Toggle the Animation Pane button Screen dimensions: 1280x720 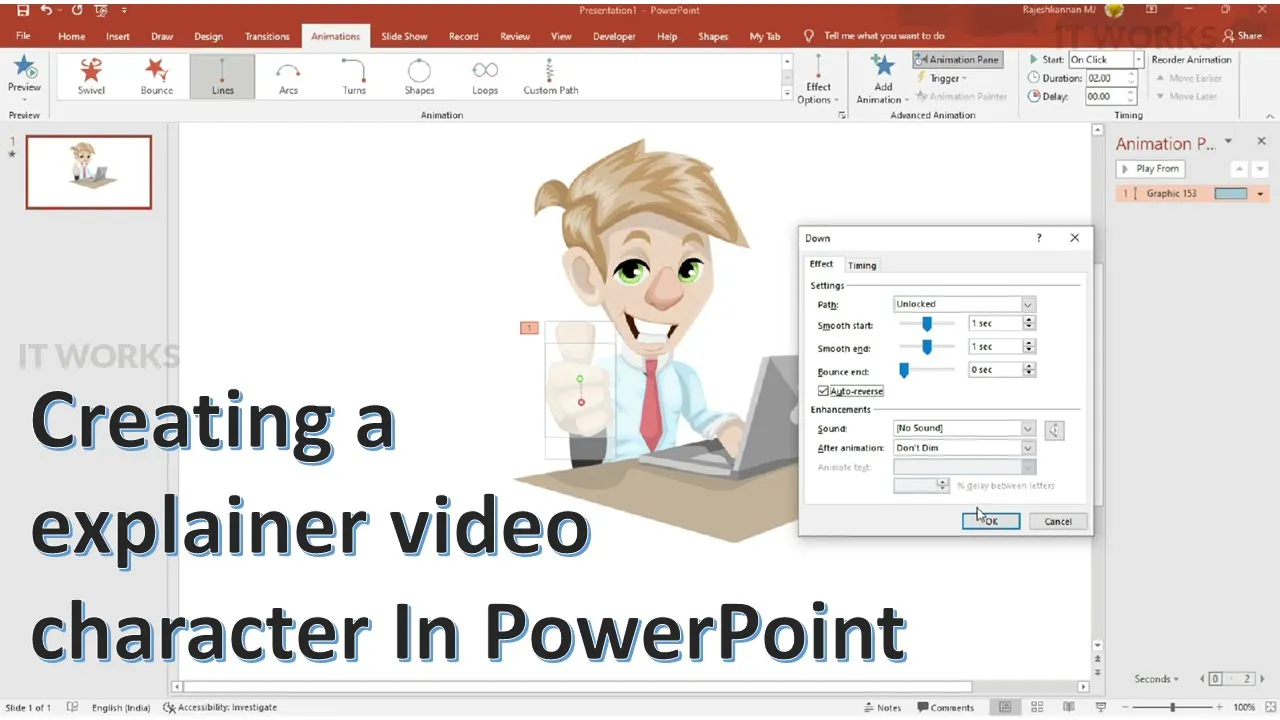(957, 60)
